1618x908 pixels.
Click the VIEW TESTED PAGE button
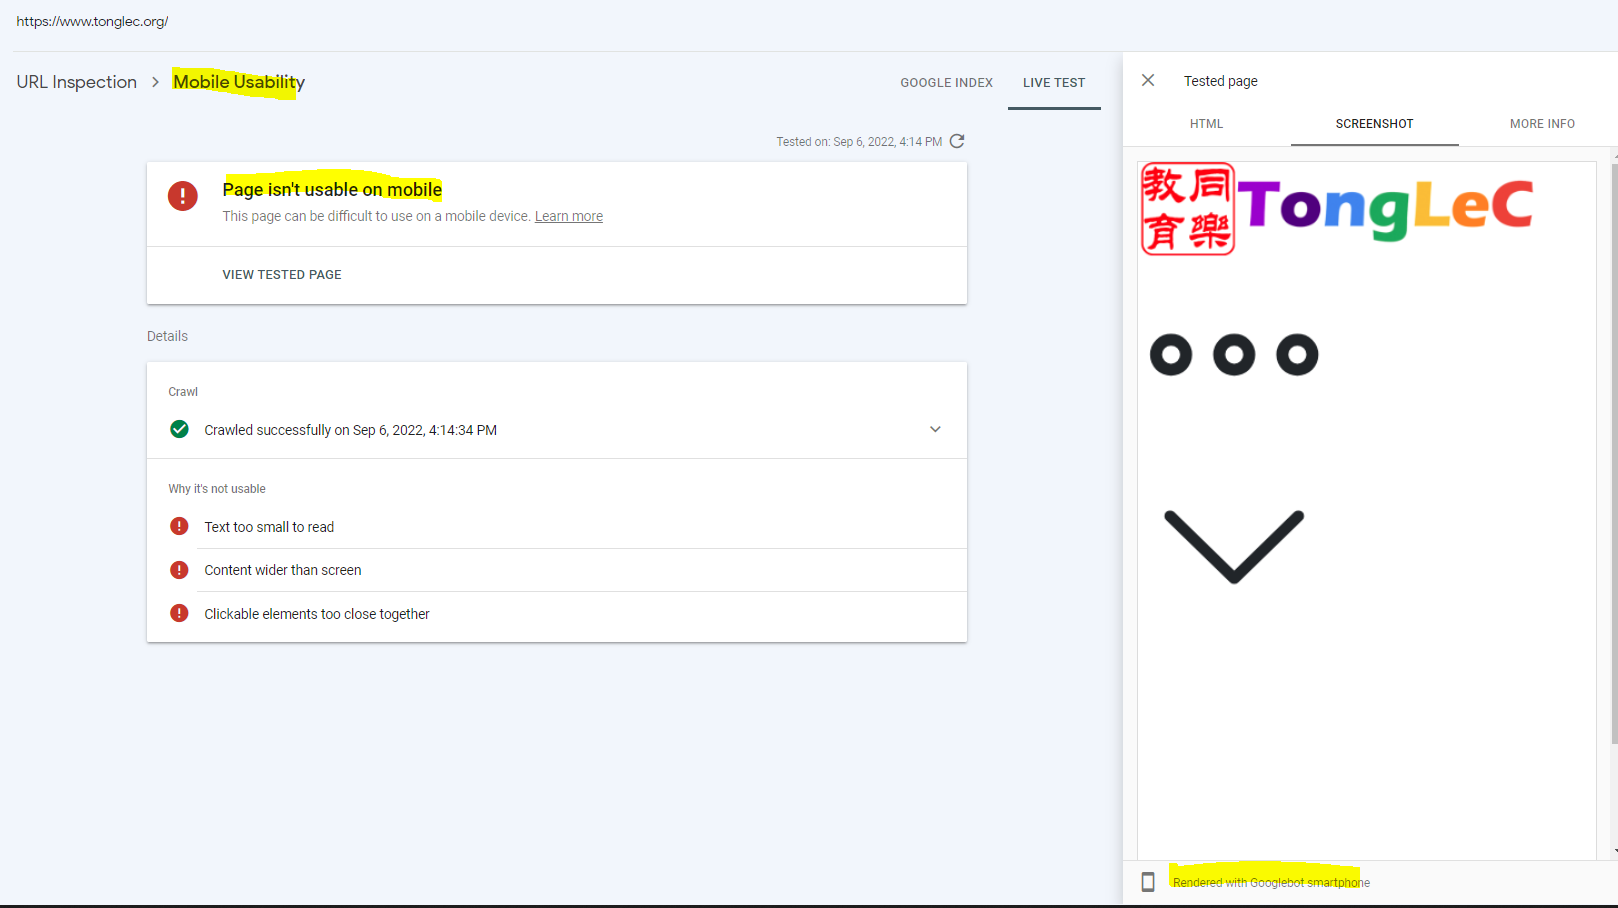281,274
